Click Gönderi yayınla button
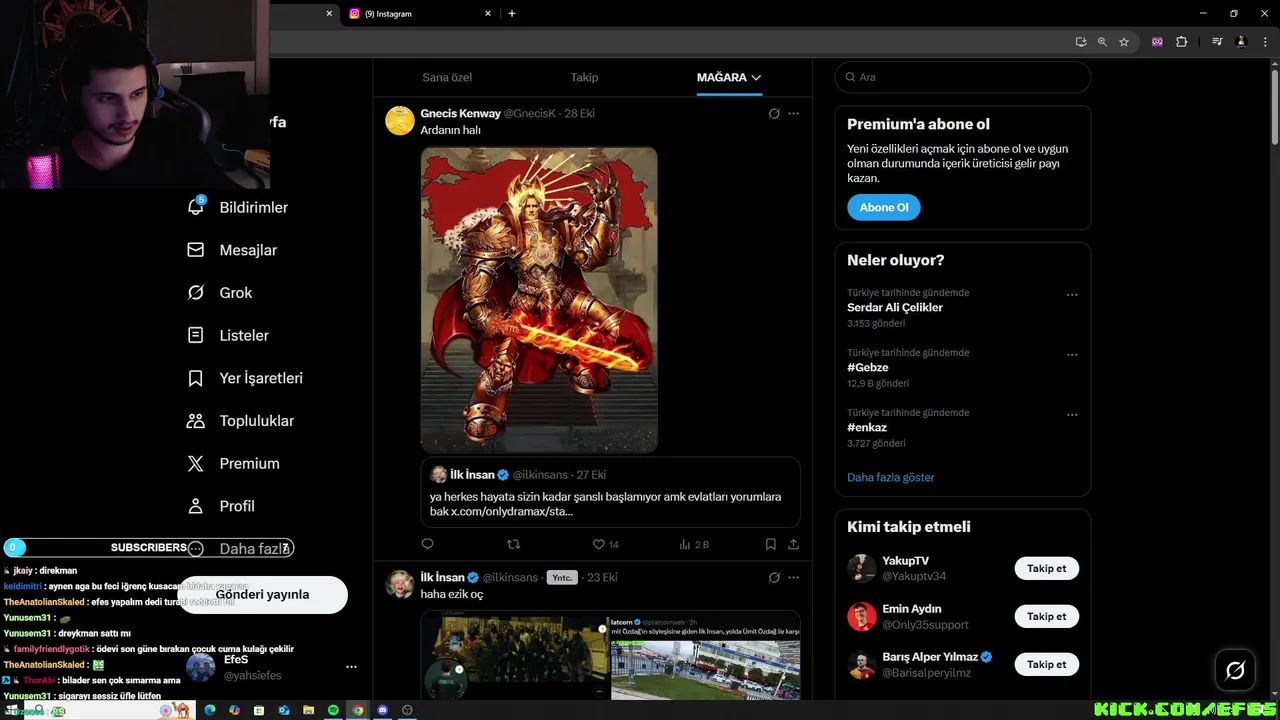Image resolution: width=1280 pixels, height=720 pixels. click(x=262, y=594)
